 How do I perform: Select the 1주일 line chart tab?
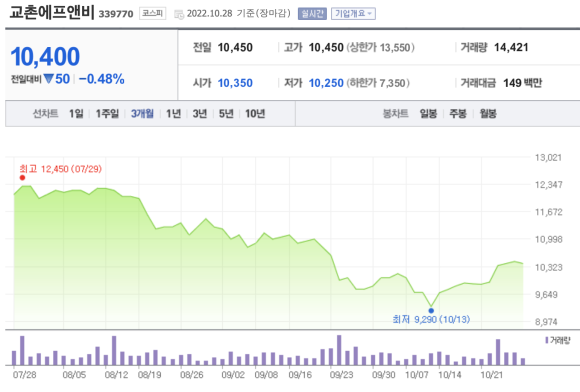coord(107,114)
